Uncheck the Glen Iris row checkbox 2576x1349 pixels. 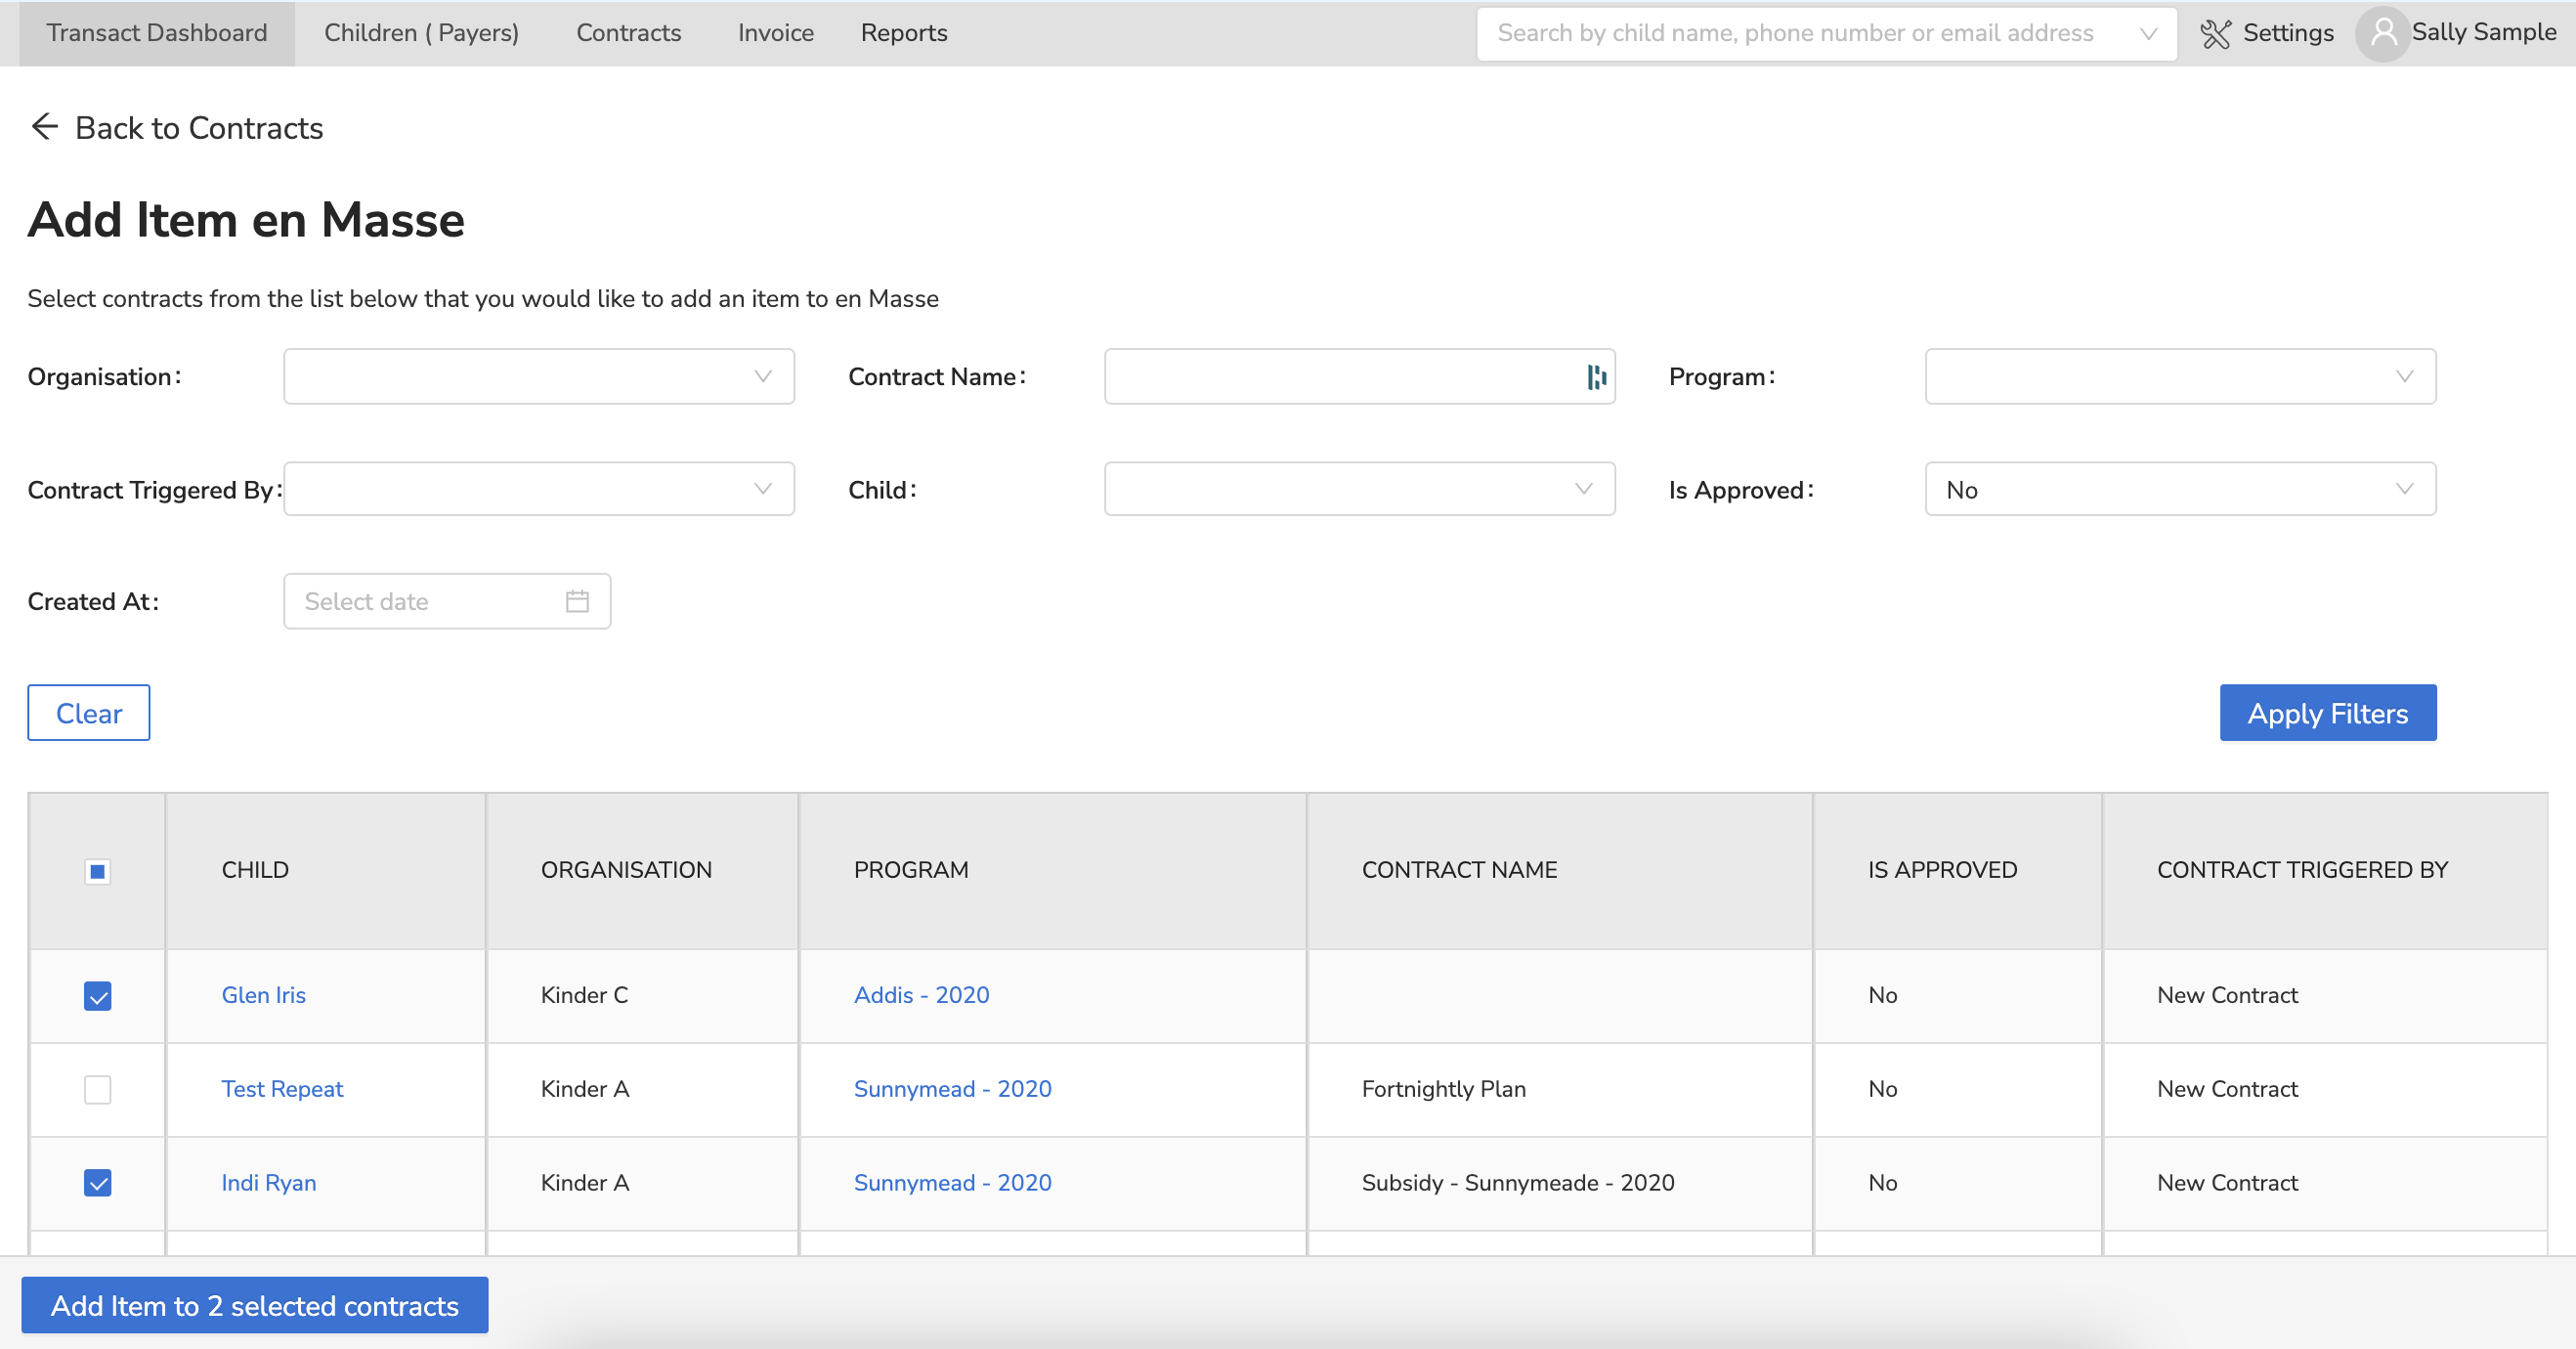97,996
